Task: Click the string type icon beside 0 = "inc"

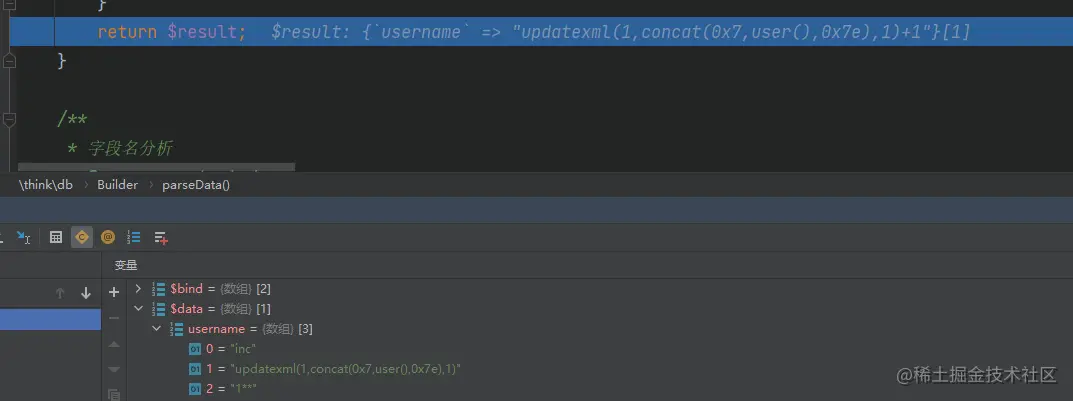Action: (195, 349)
